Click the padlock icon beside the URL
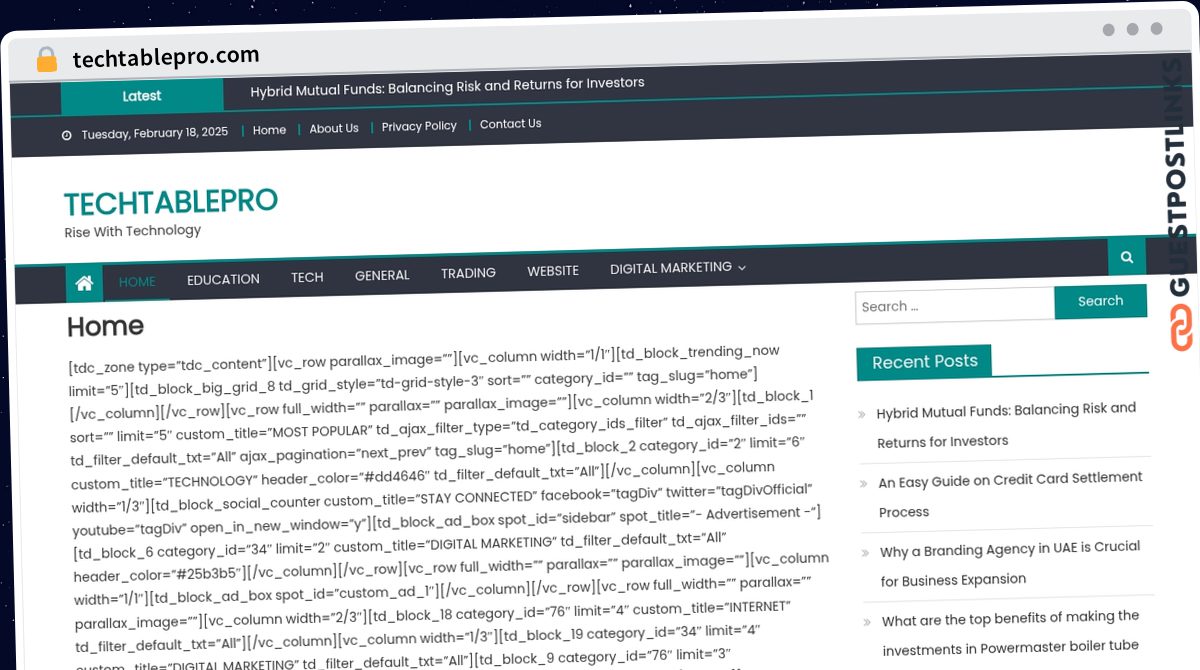The width and height of the screenshot is (1200, 670). [46, 59]
